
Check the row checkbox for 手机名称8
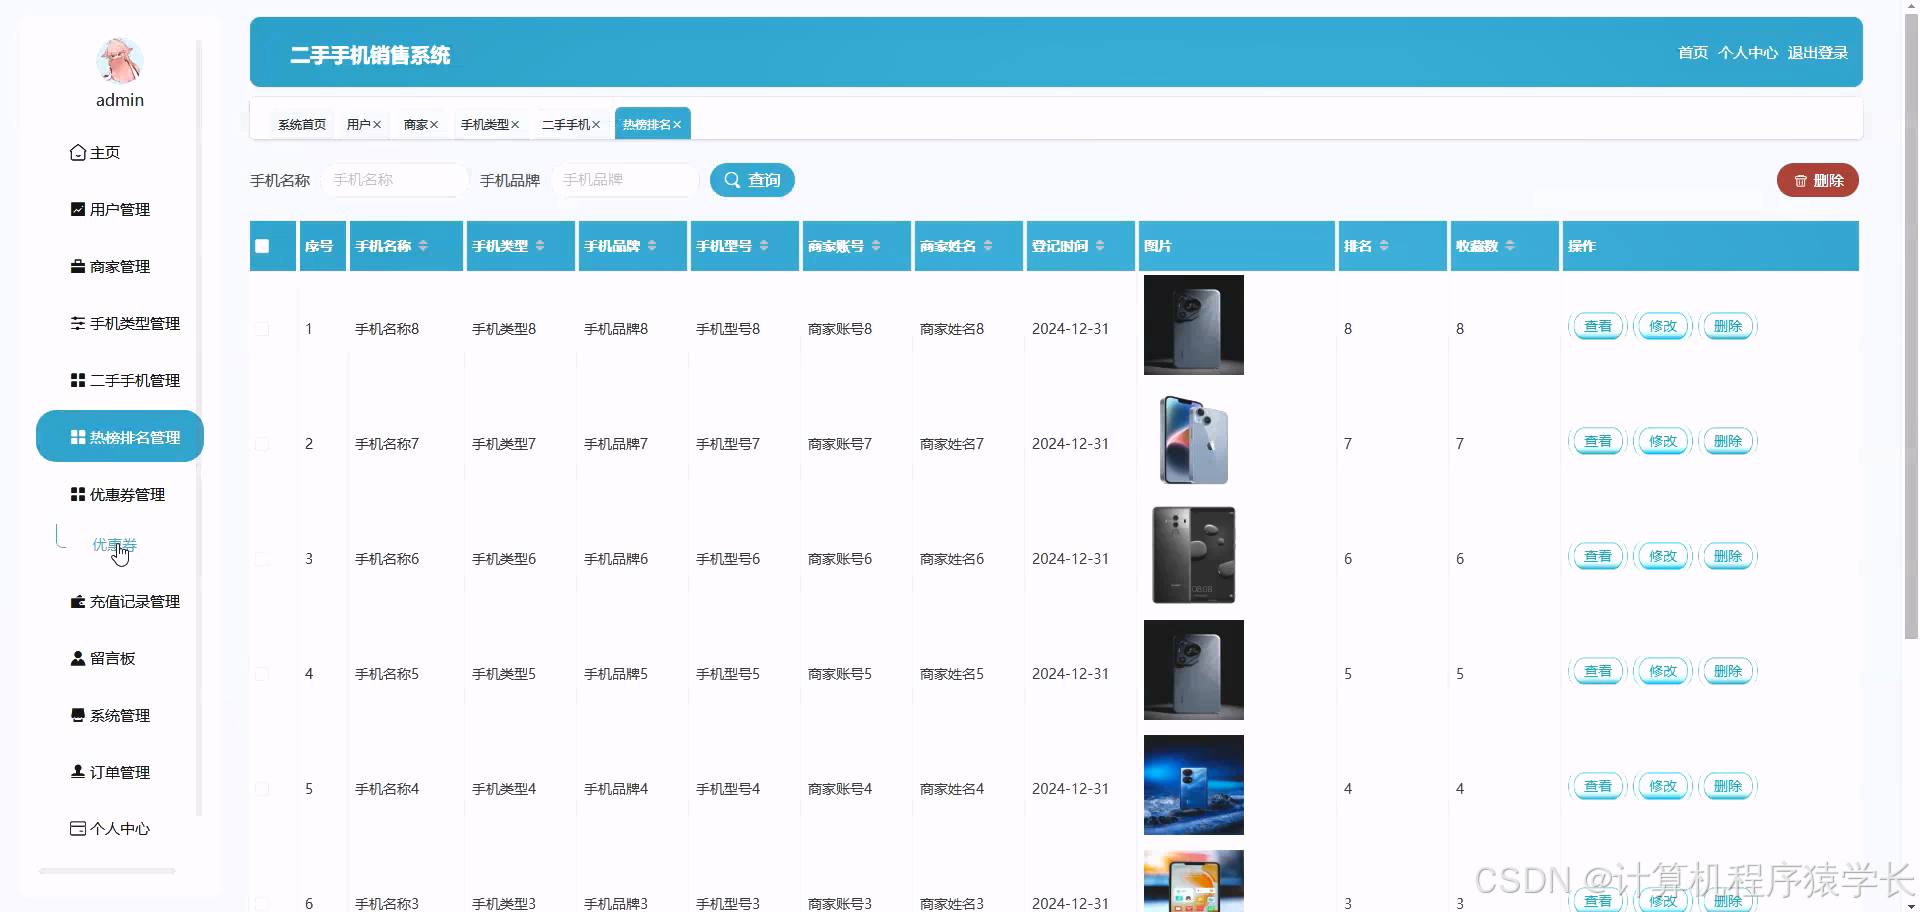tap(262, 329)
